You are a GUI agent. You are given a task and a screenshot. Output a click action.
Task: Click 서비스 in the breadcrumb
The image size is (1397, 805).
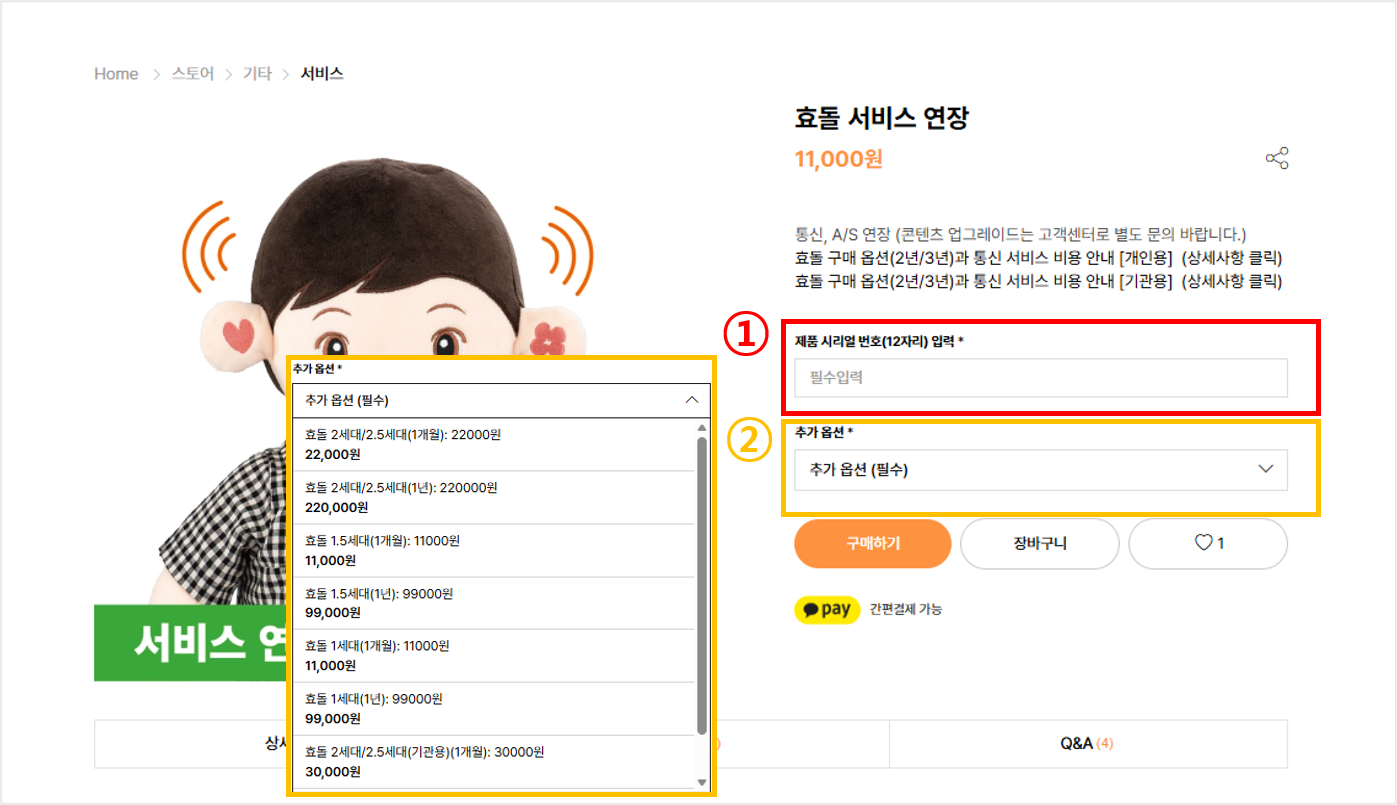point(322,74)
